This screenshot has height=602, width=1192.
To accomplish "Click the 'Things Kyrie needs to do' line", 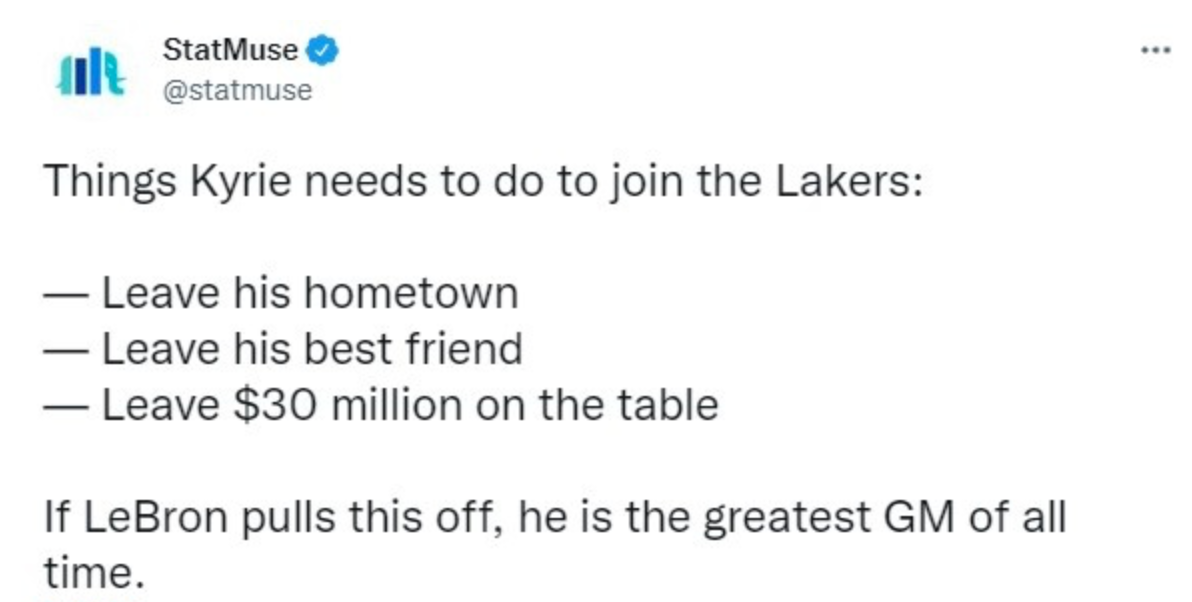I will tap(483, 182).
